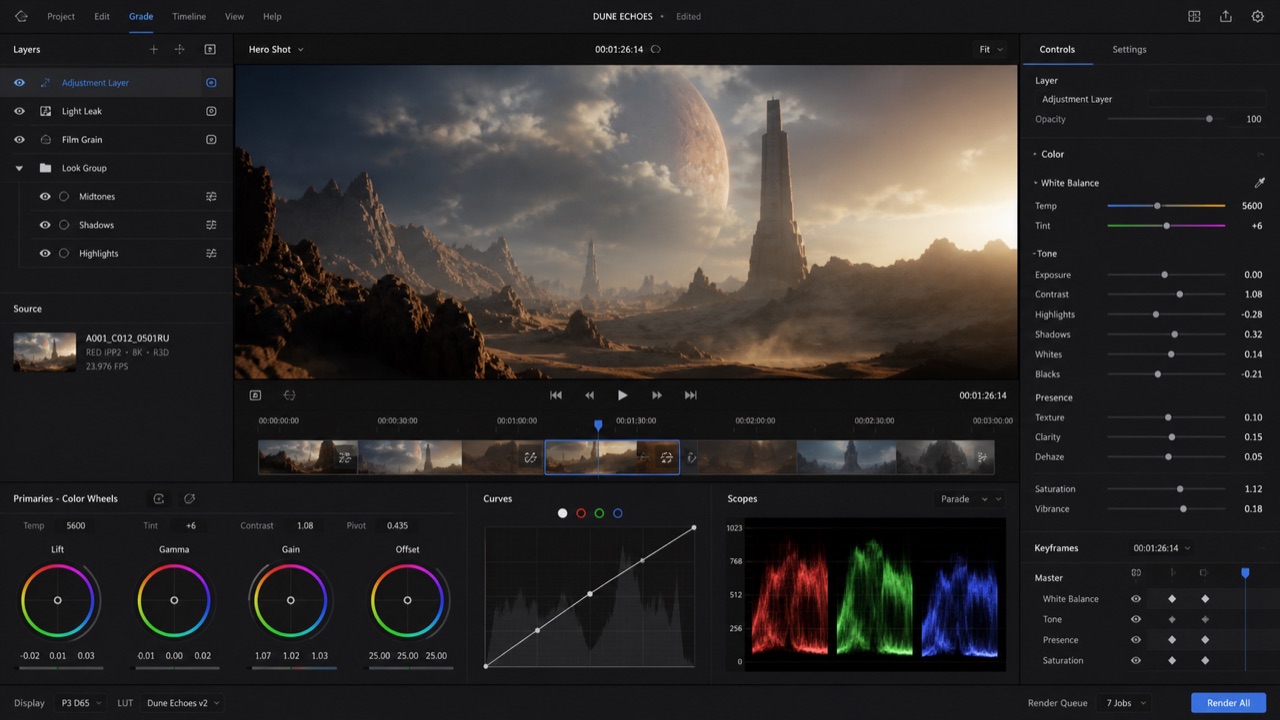This screenshot has width=1280, height=720.
Task: Collapse the Look Group folder
Action: (19, 168)
